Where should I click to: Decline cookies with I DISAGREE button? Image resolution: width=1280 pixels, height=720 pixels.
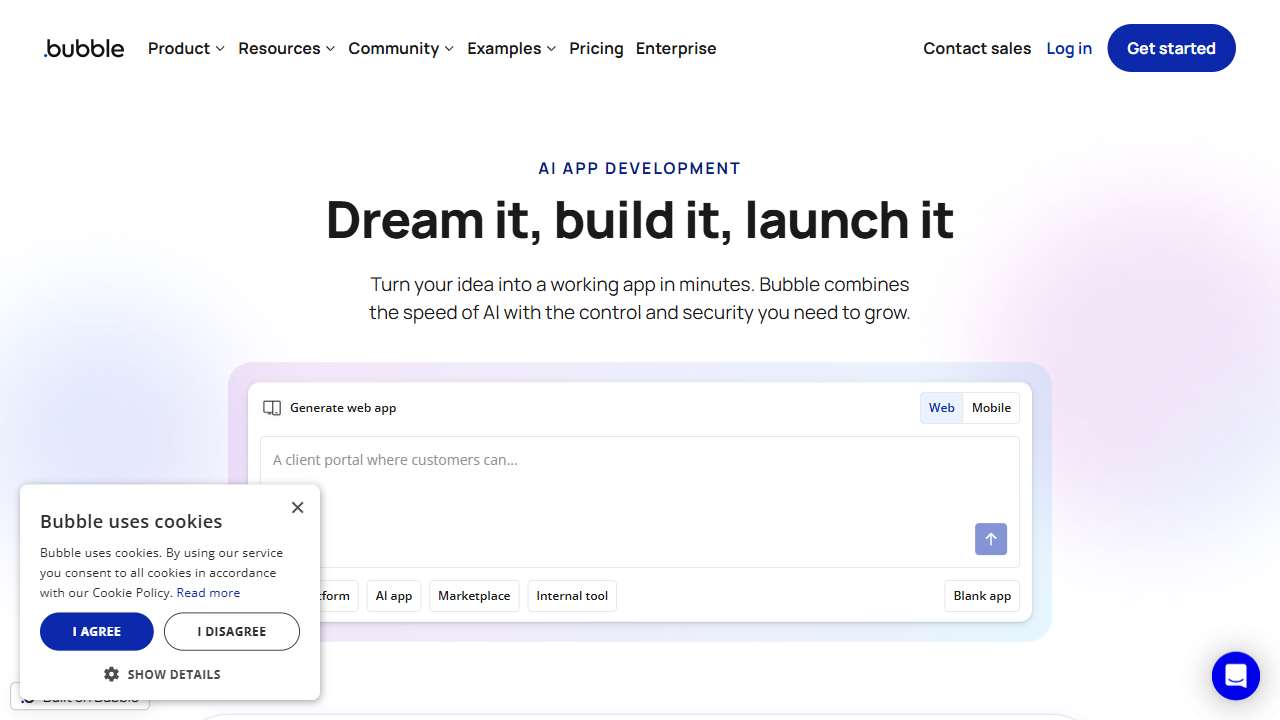pos(232,632)
